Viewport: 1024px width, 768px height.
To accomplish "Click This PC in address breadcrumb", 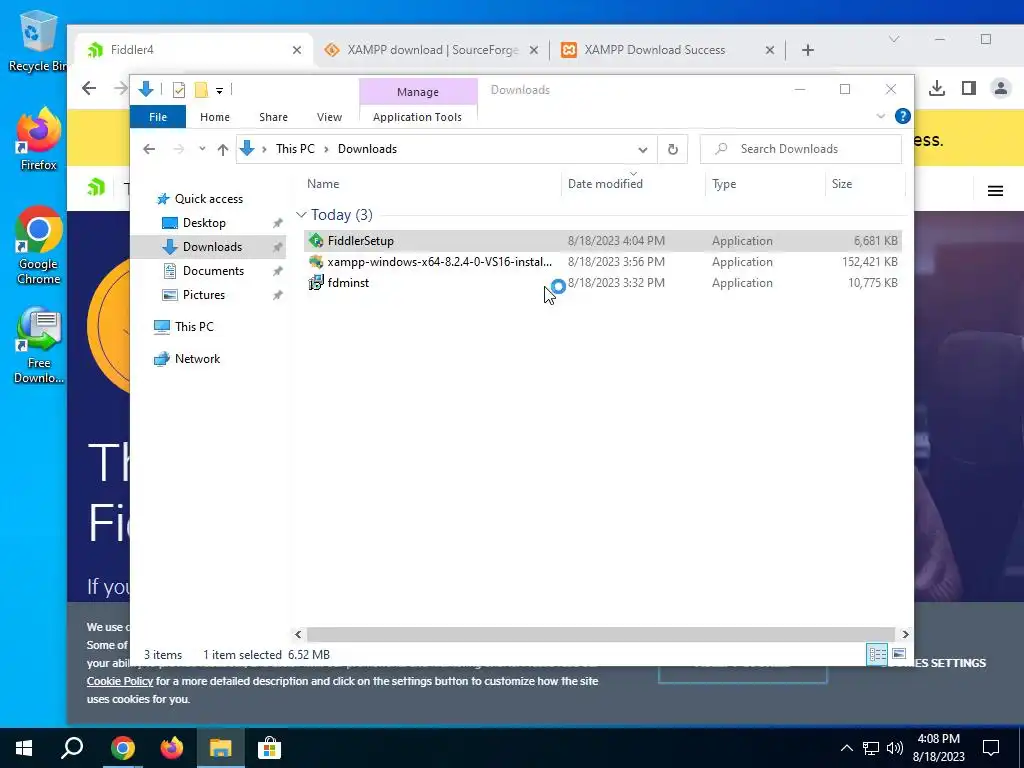I will [295, 149].
